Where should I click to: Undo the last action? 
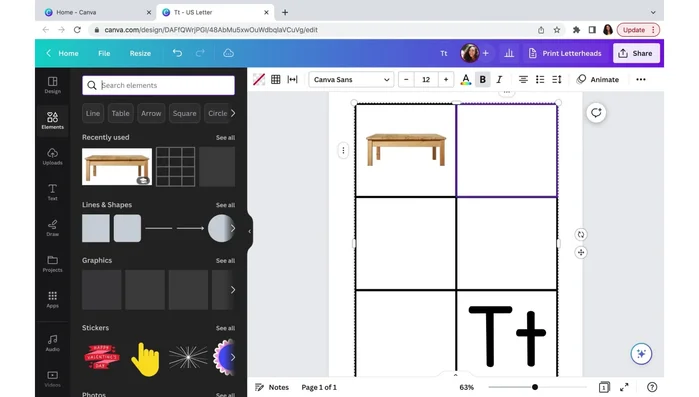click(x=177, y=53)
